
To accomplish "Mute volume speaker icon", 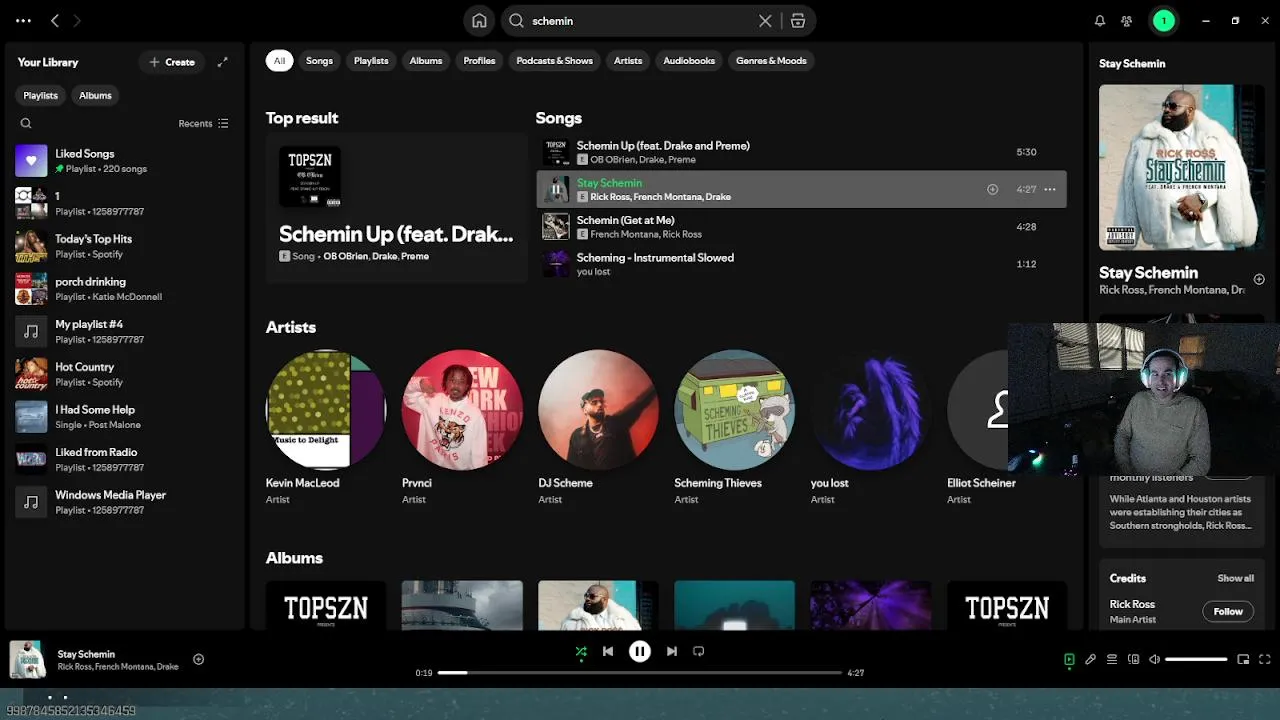I will [1154, 659].
